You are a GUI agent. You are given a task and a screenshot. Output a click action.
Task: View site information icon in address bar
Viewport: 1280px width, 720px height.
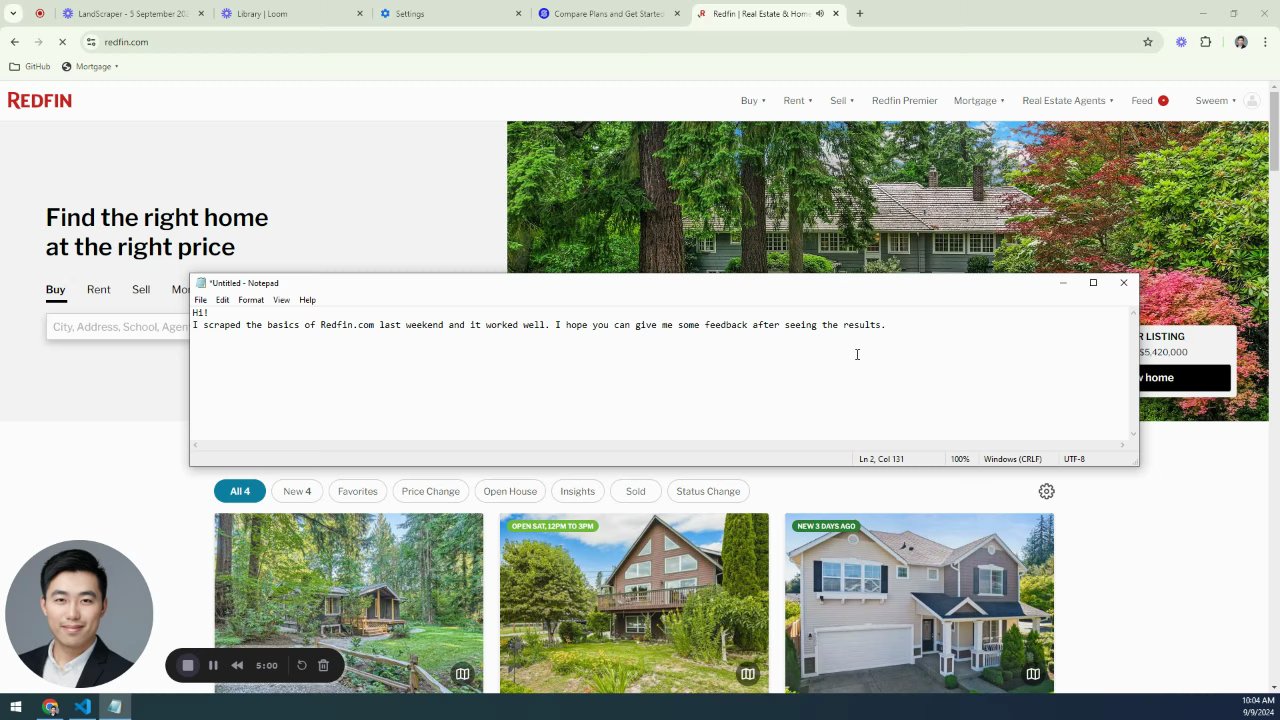(x=91, y=42)
